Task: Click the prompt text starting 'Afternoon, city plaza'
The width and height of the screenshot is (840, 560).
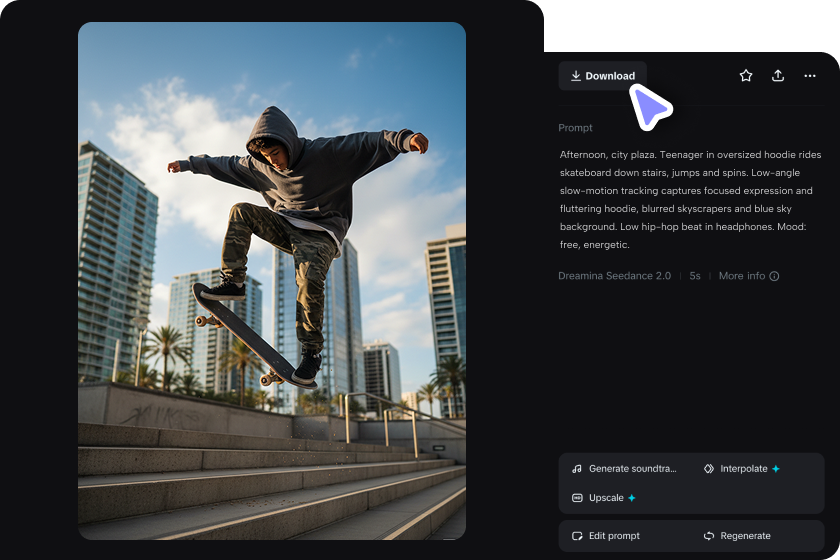Action: (691, 199)
